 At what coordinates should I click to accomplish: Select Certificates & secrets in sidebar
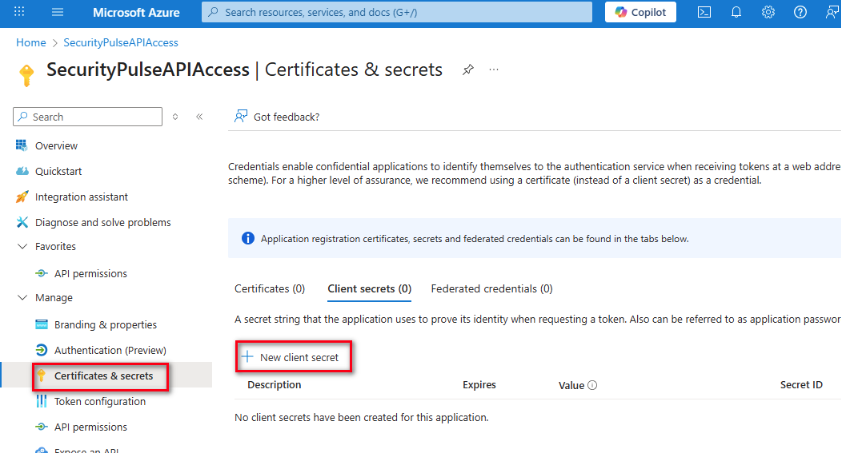pos(106,376)
